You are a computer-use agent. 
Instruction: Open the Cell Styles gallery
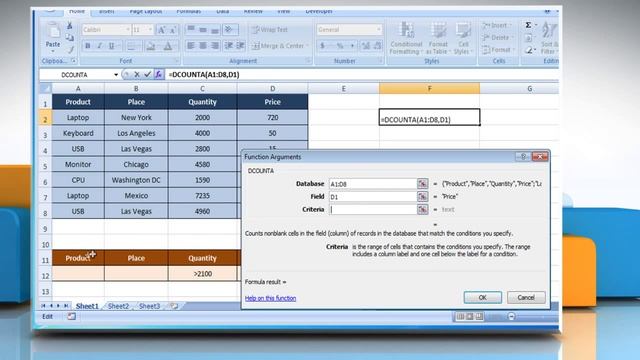(463, 38)
